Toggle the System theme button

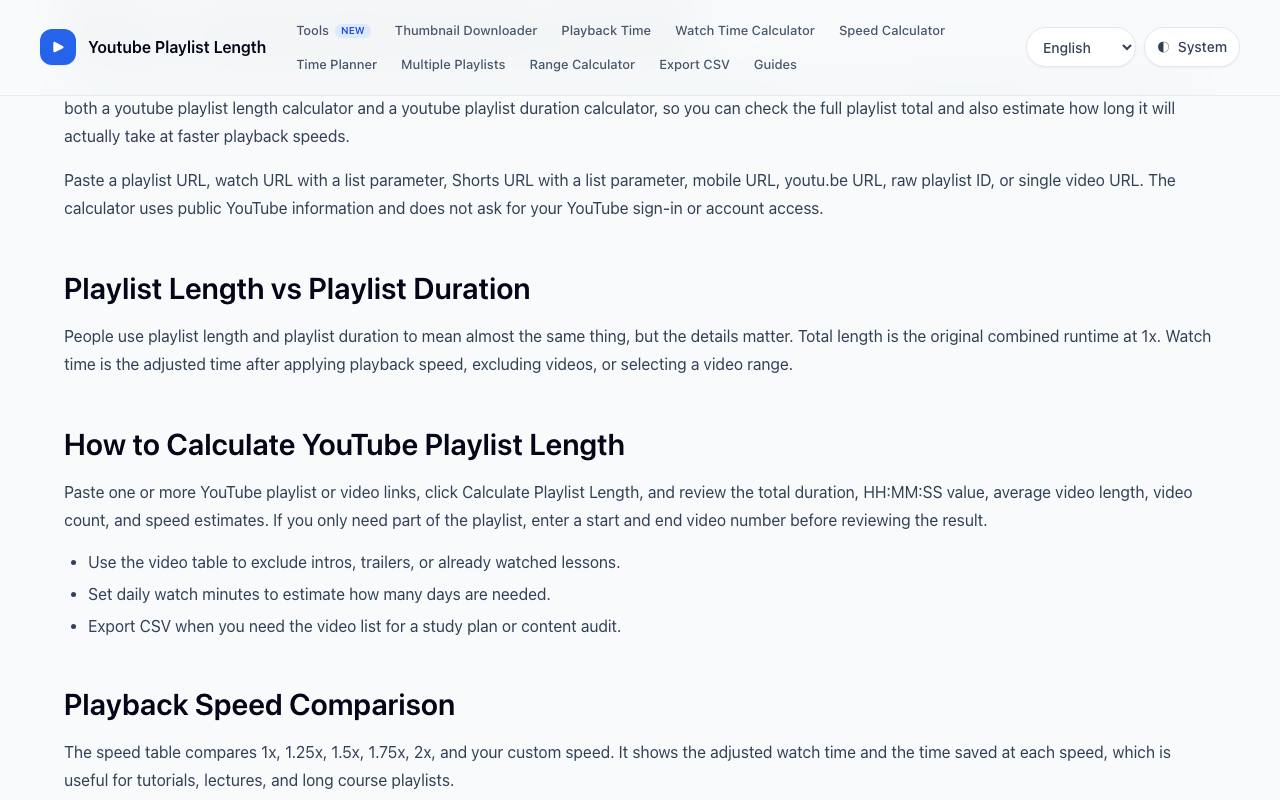[1192, 47]
